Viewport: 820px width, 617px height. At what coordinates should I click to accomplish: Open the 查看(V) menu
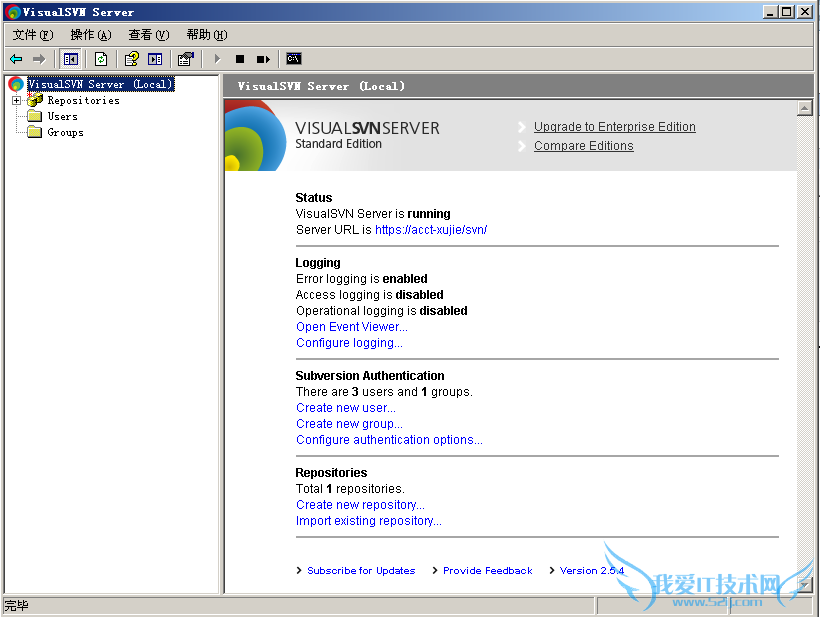(x=149, y=35)
